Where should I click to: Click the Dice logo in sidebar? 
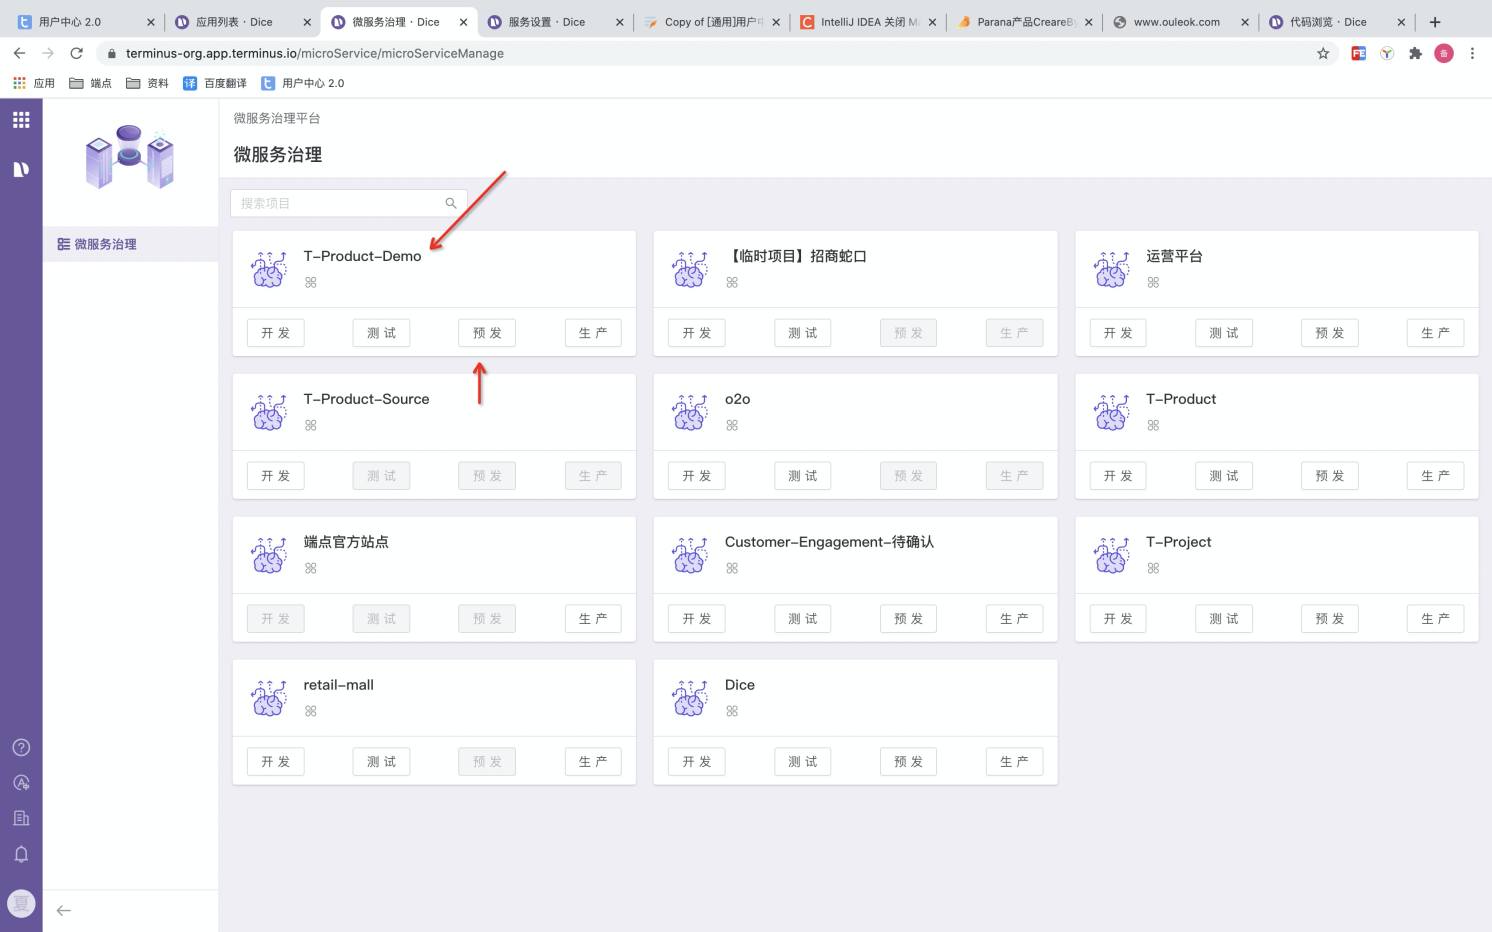(x=21, y=169)
